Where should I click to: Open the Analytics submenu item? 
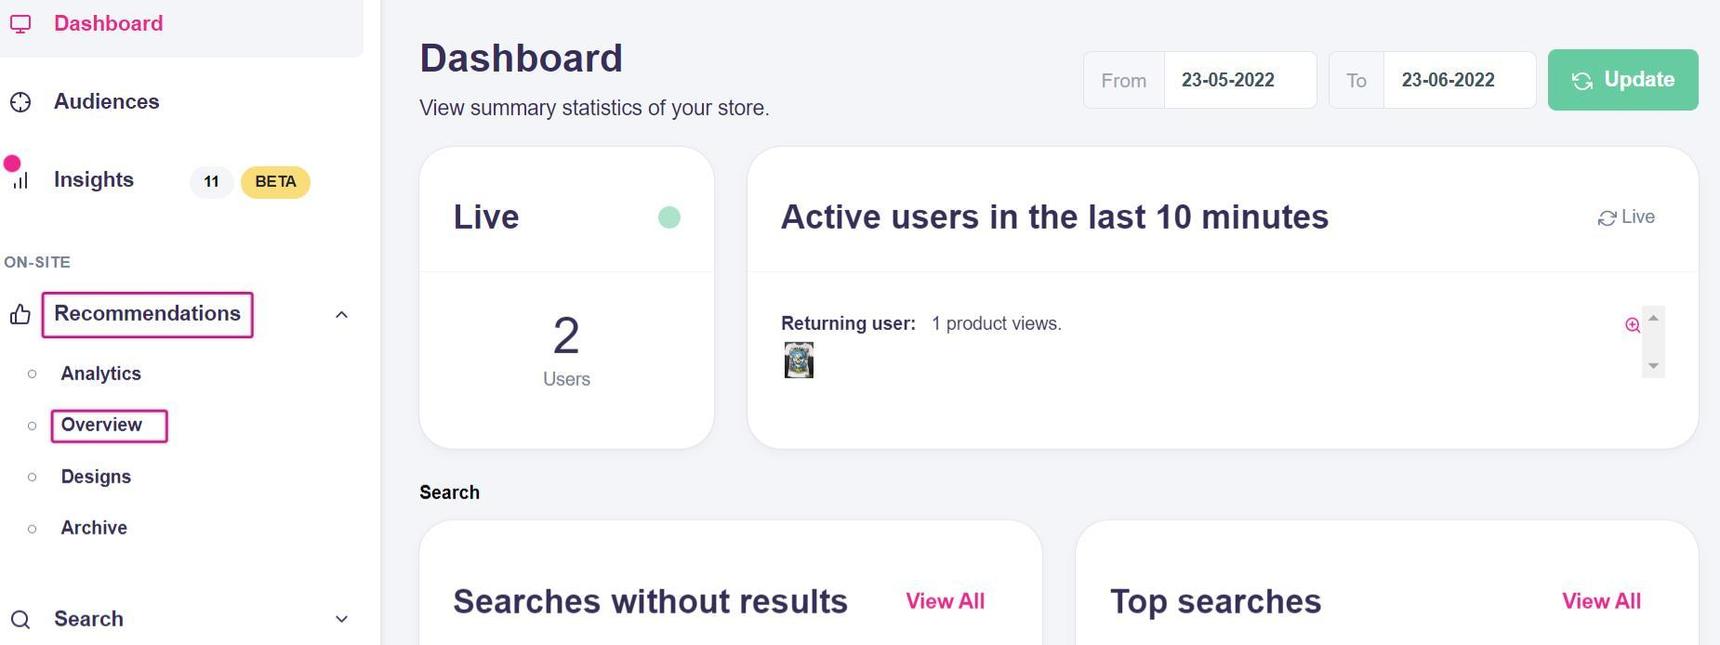(x=101, y=374)
